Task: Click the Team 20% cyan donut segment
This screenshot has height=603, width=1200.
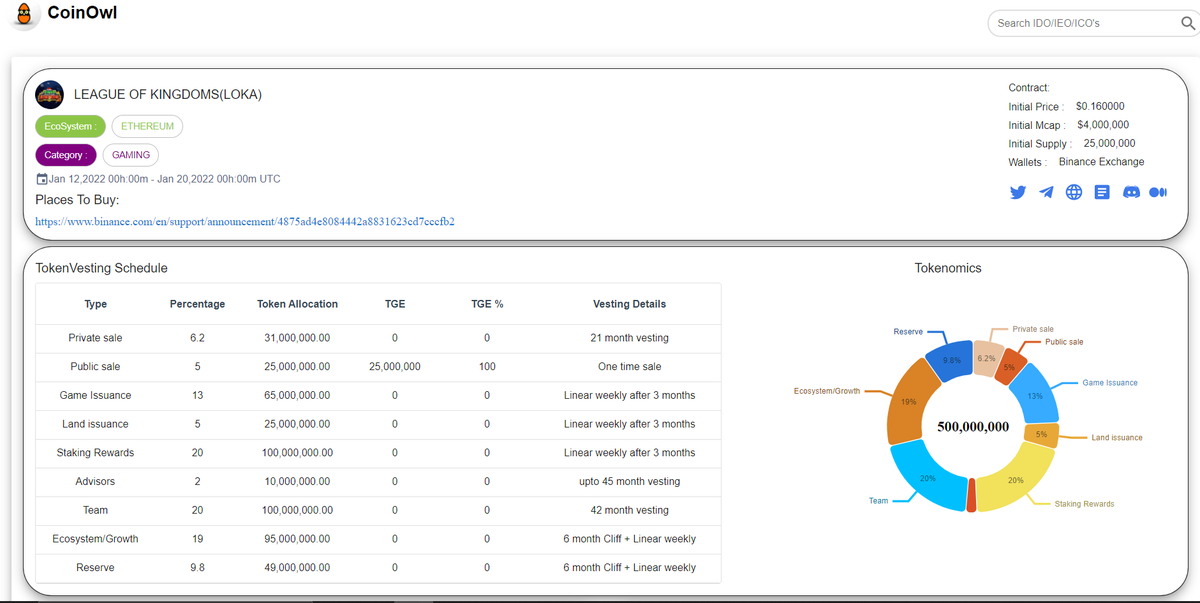Action: [929, 477]
